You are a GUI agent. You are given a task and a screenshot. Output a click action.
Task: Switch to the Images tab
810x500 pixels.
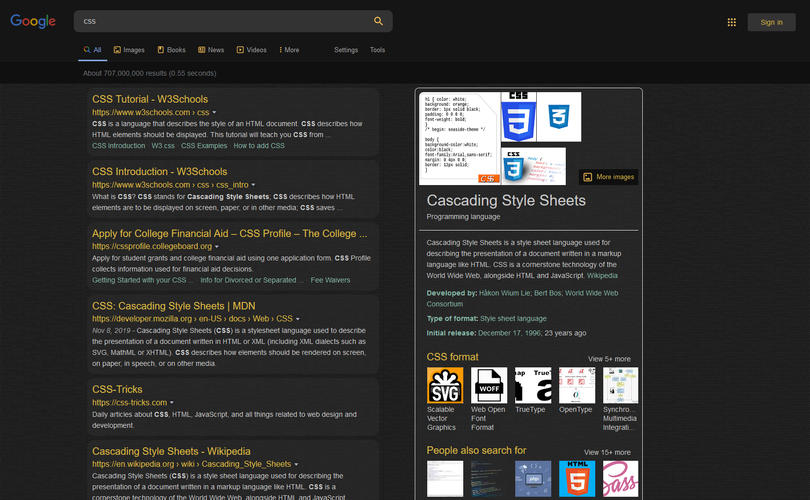(x=129, y=50)
